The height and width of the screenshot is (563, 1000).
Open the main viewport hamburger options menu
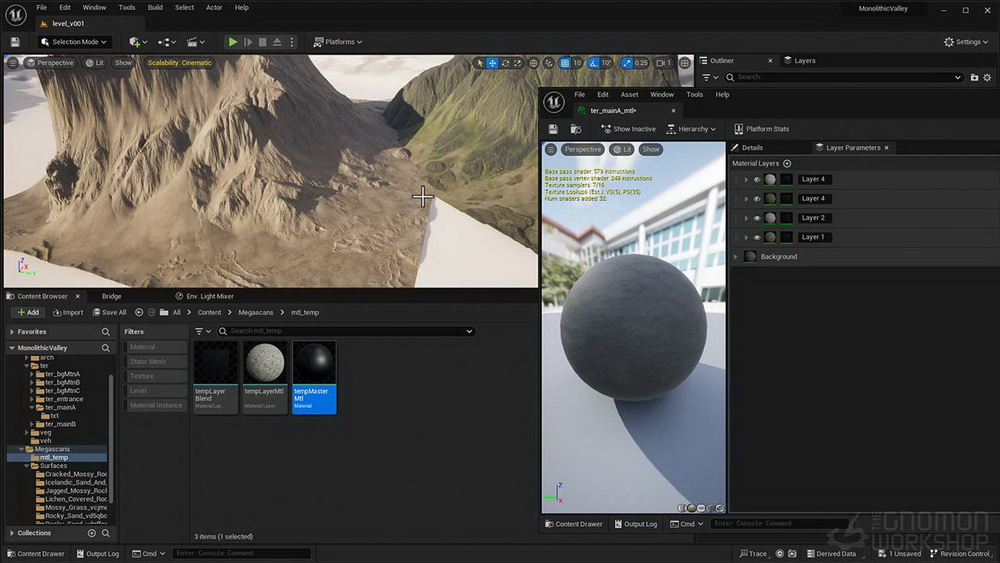(13, 62)
